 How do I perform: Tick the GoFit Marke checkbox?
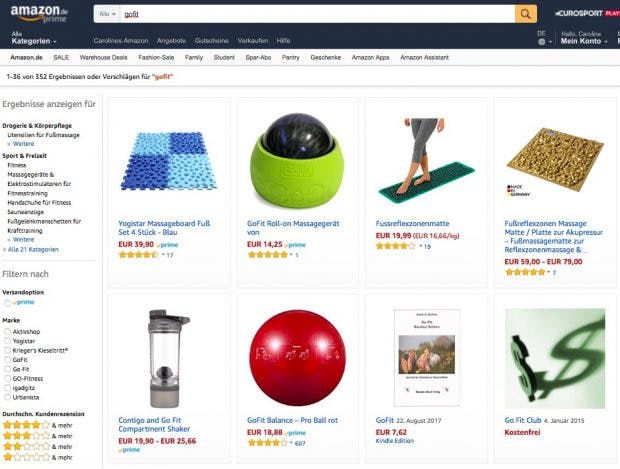7,360
